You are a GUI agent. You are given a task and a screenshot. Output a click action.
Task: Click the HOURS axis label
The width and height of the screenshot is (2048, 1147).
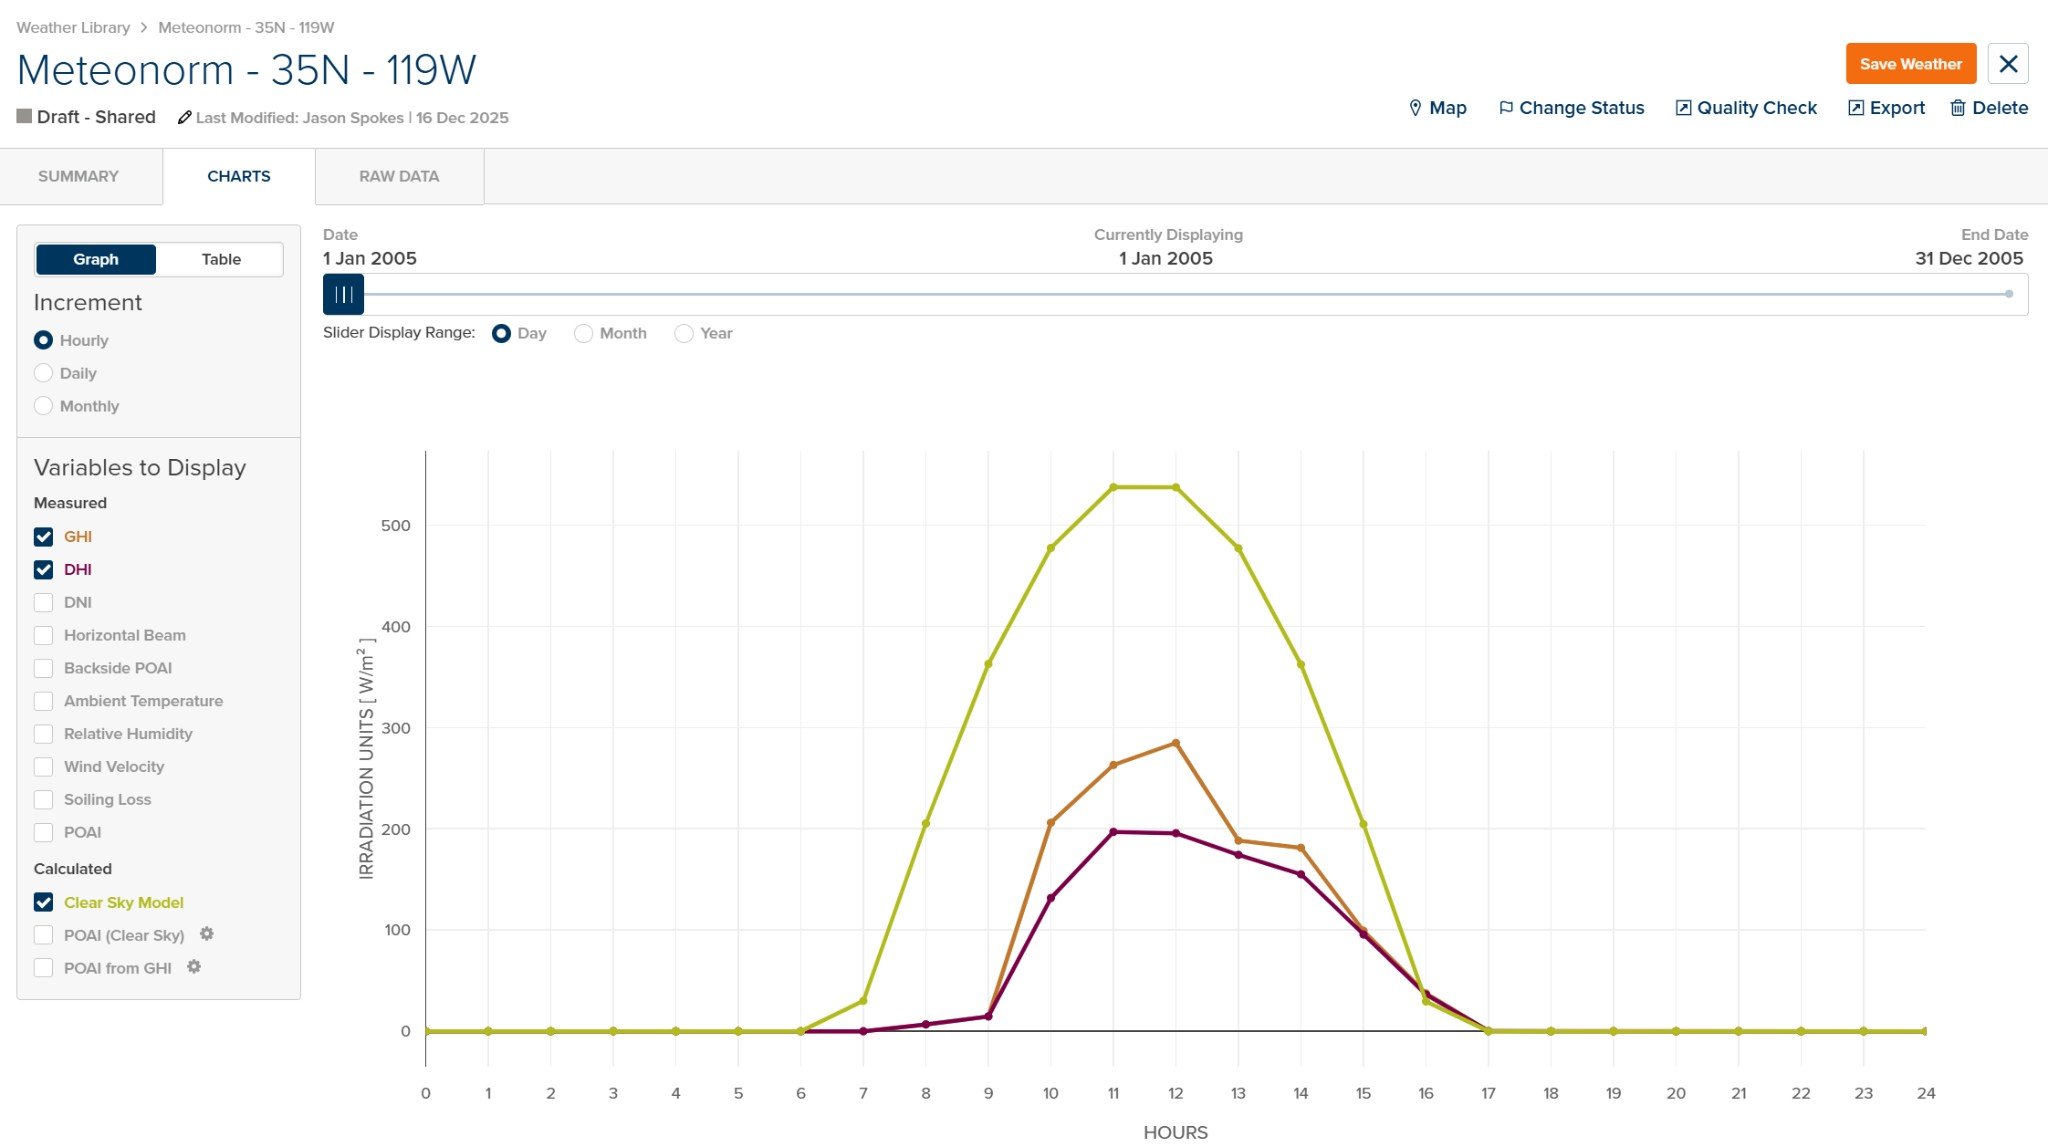coord(1176,1132)
